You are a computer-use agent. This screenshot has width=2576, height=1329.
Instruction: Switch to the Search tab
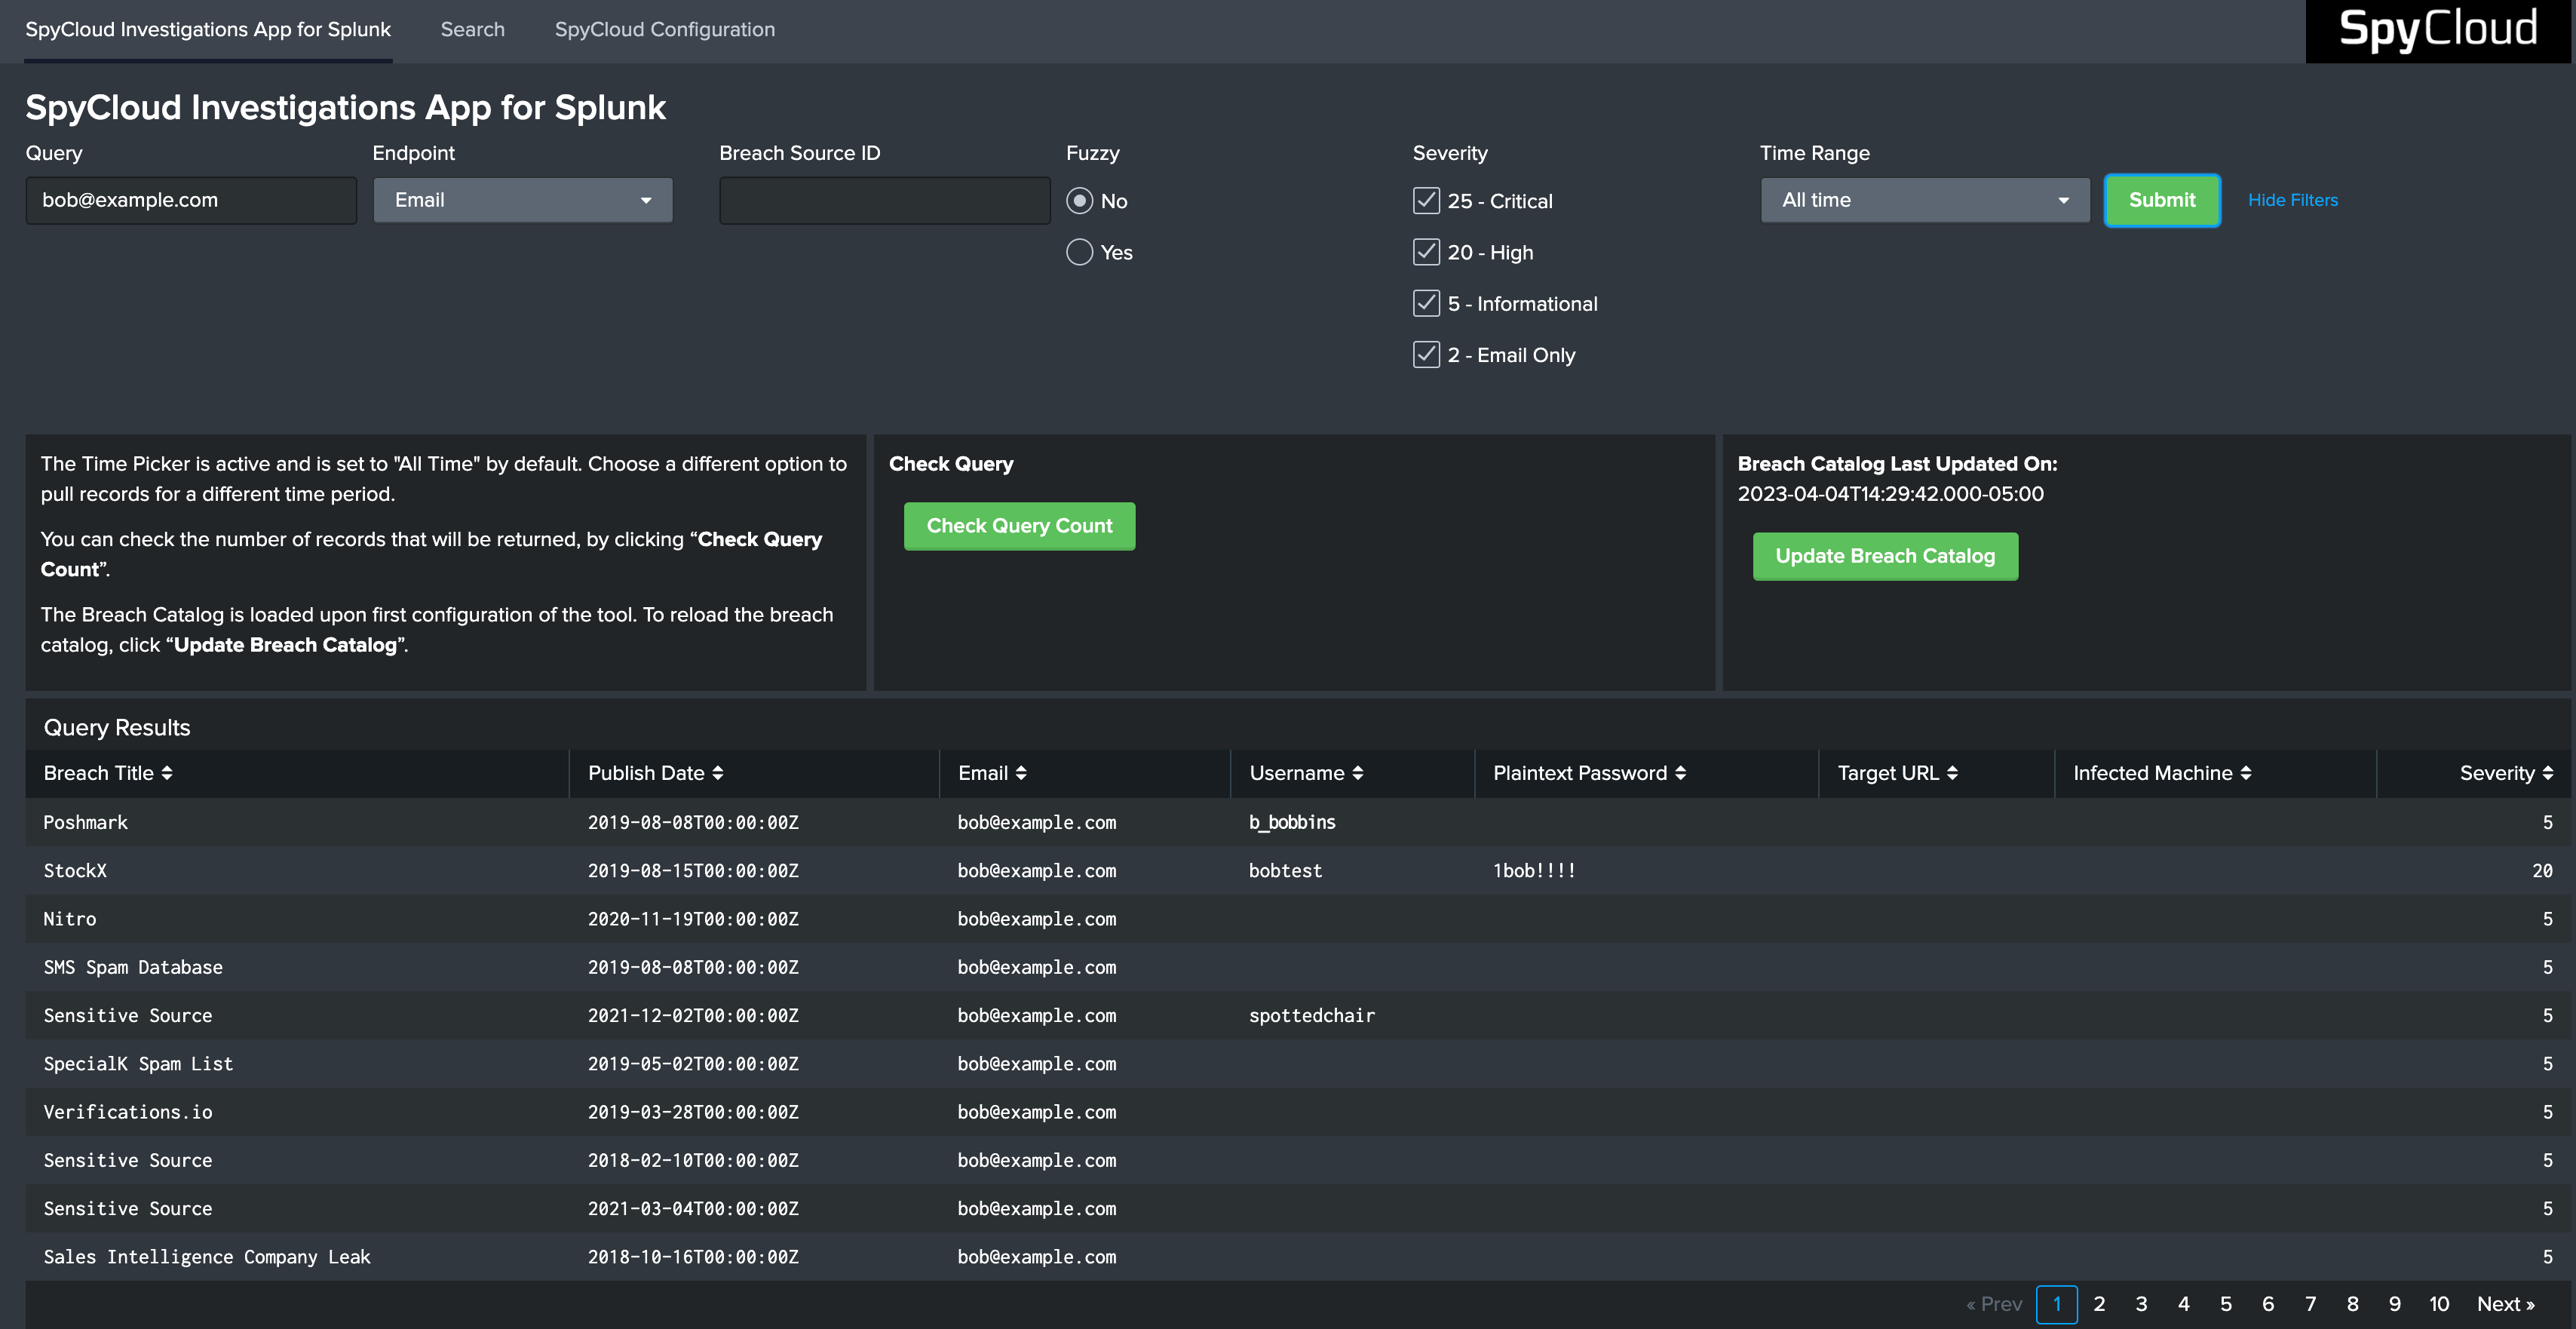coord(473,30)
